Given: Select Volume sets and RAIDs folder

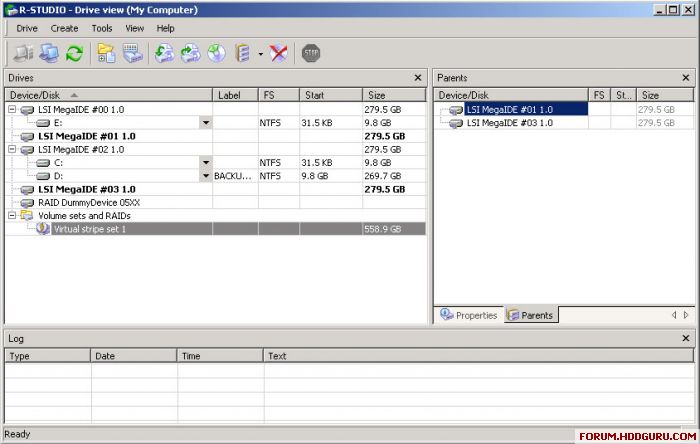Looking at the screenshot, I should click(84, 216).
